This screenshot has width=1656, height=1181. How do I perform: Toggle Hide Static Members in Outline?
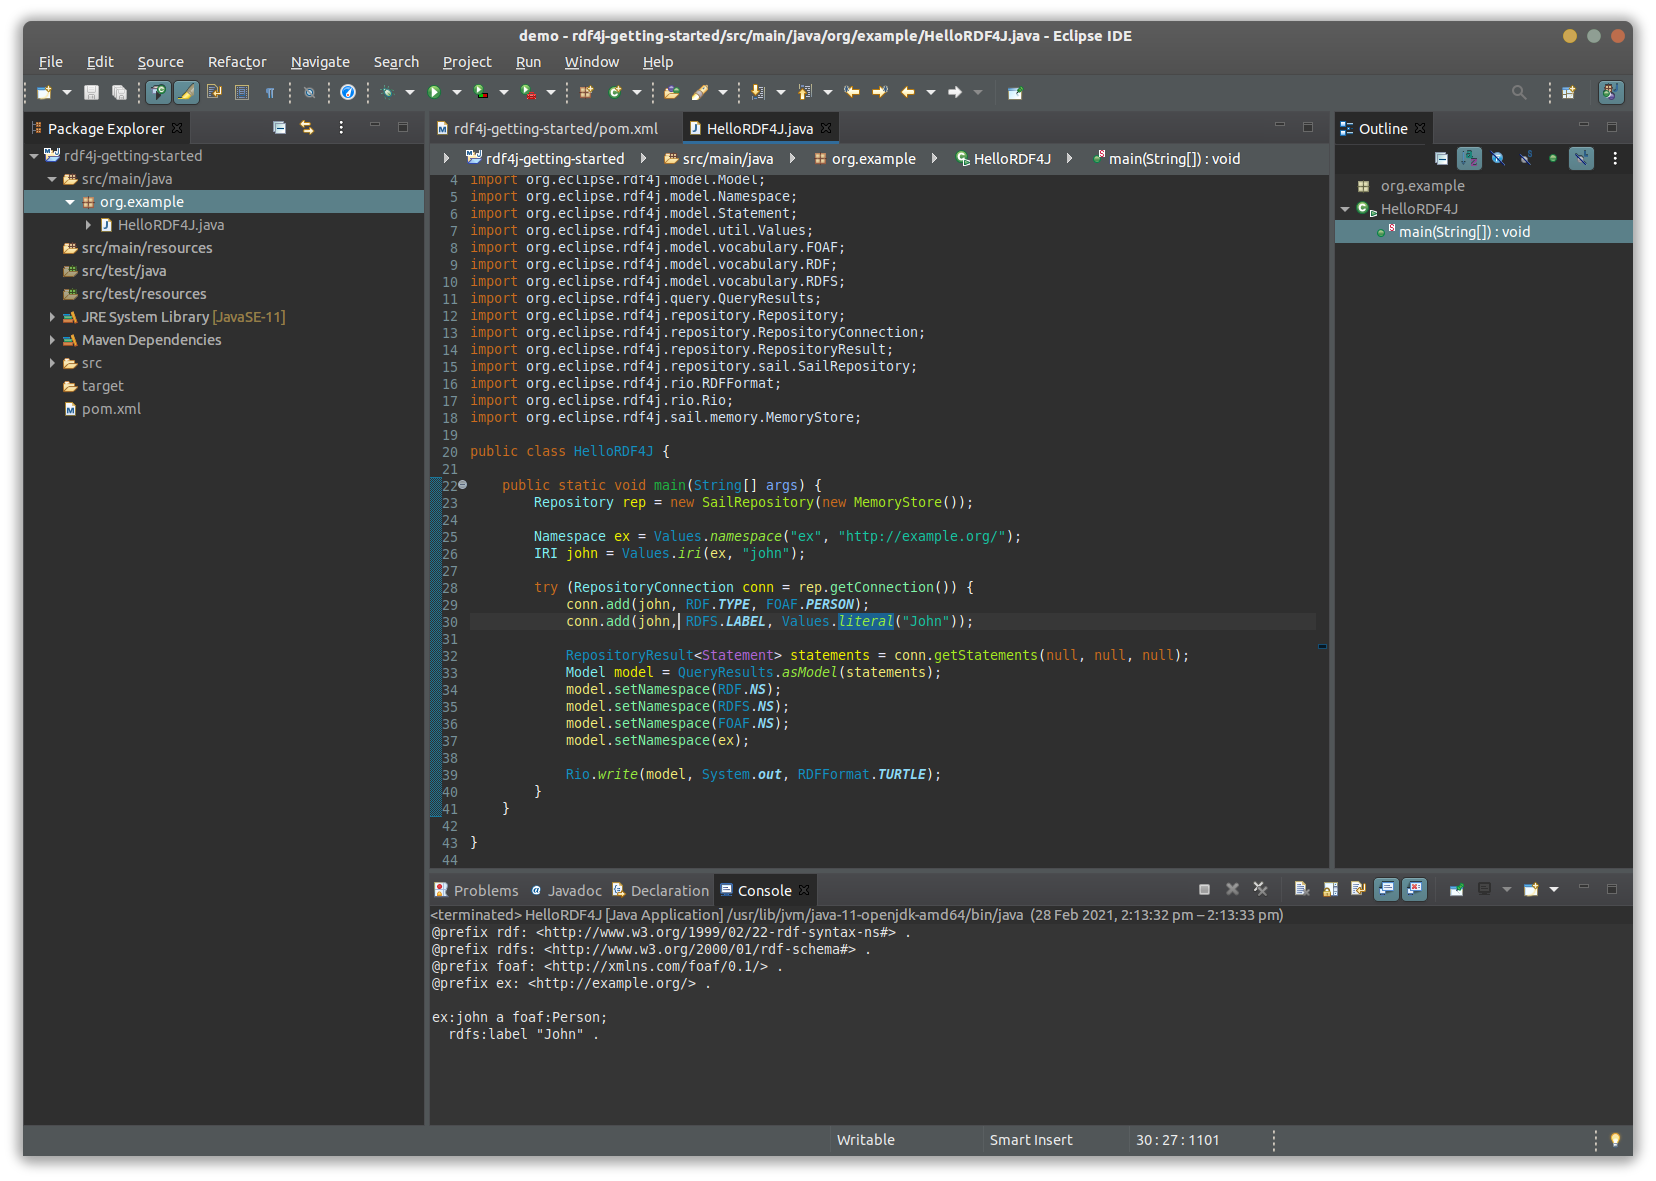[1525, 158]
